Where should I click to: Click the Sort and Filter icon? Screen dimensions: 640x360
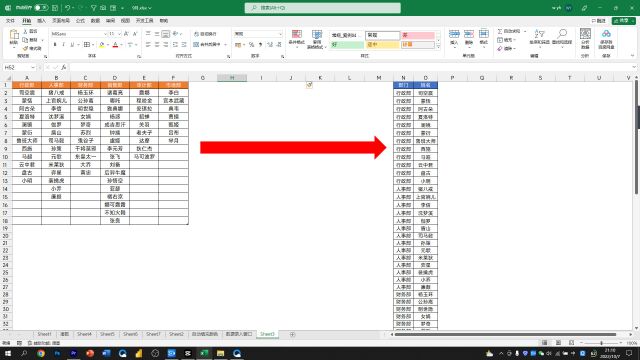pos(539,38)
